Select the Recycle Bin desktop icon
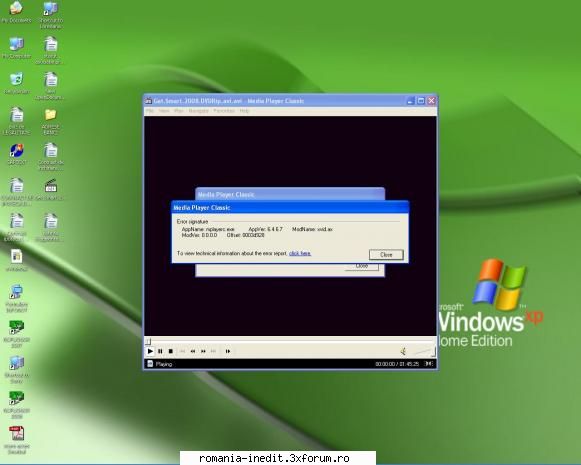Viewport: 581px width, 465px height. 16,83
